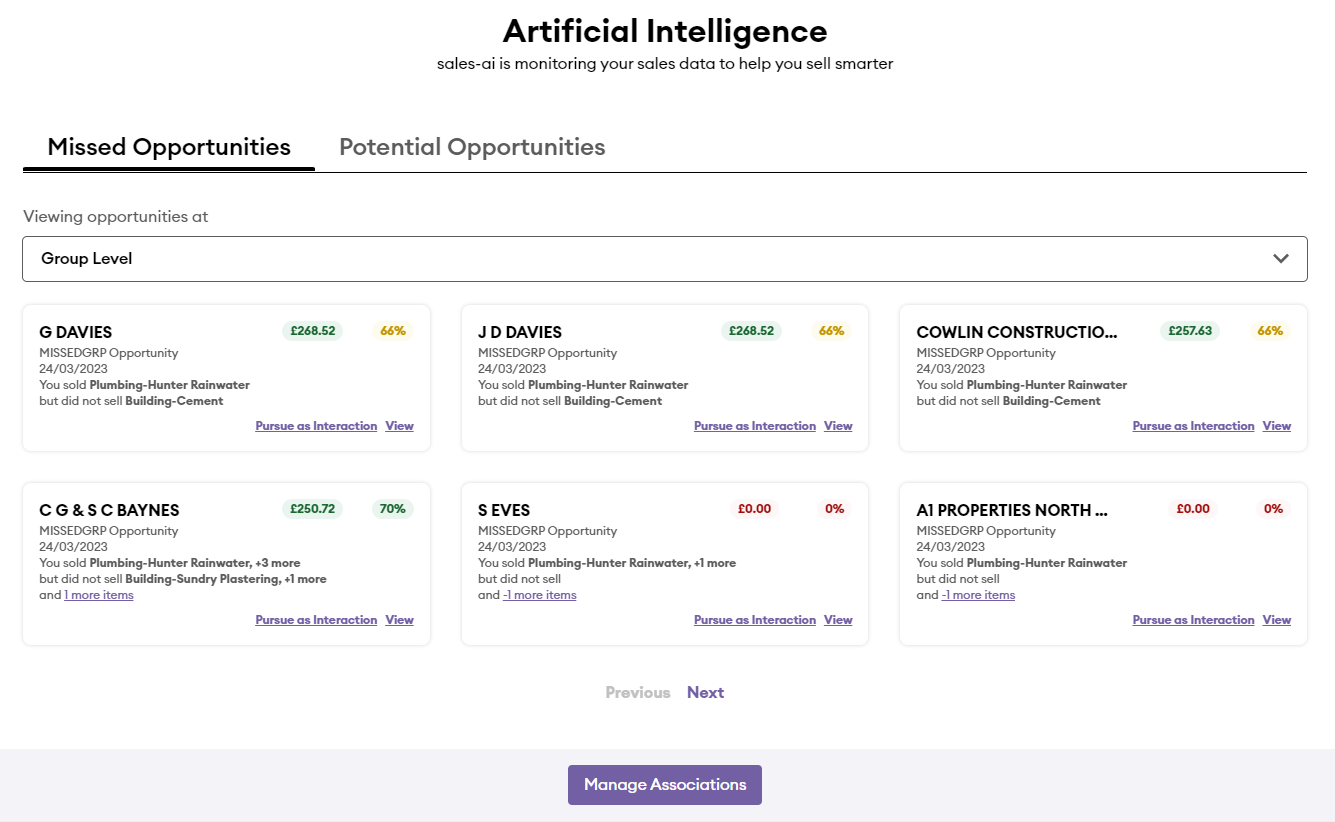
Task: Select the Missed Opportunities tab
Action: [169, 147]
